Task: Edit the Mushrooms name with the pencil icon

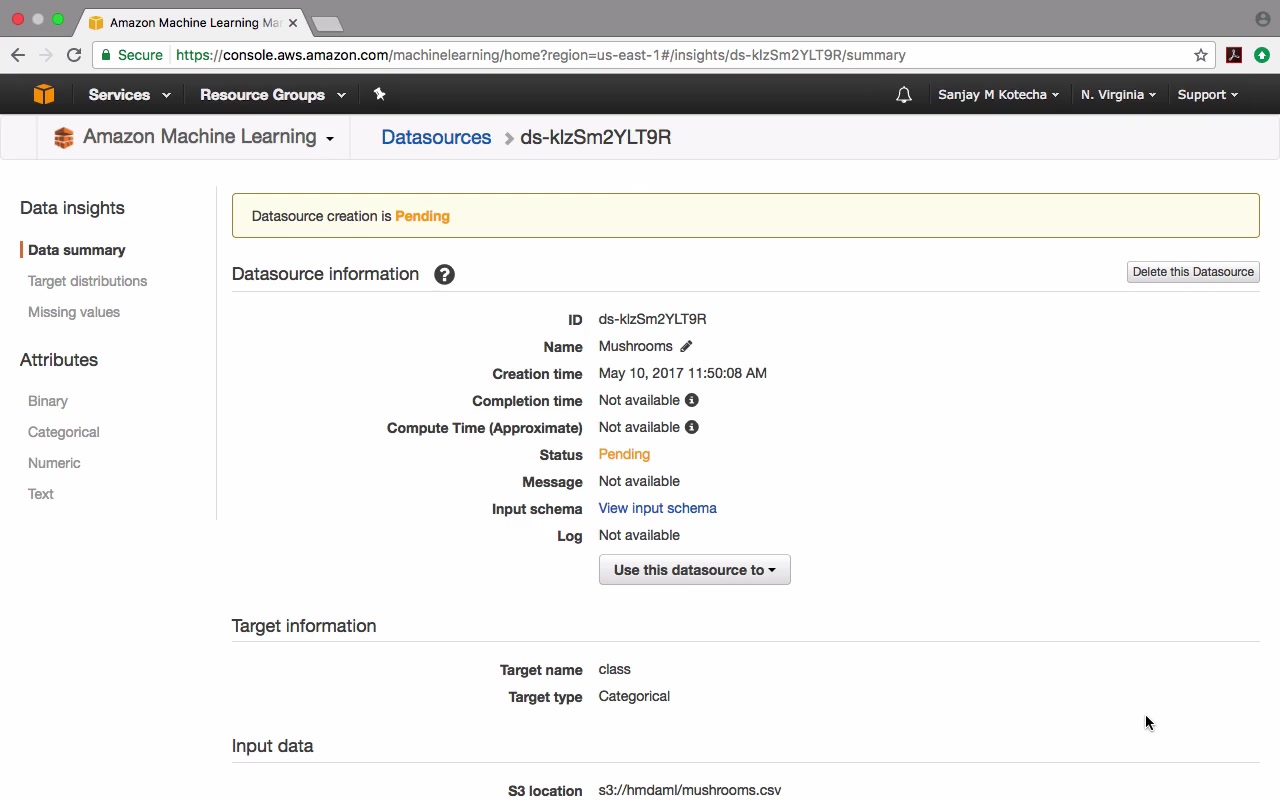Action: click(686, 346)
